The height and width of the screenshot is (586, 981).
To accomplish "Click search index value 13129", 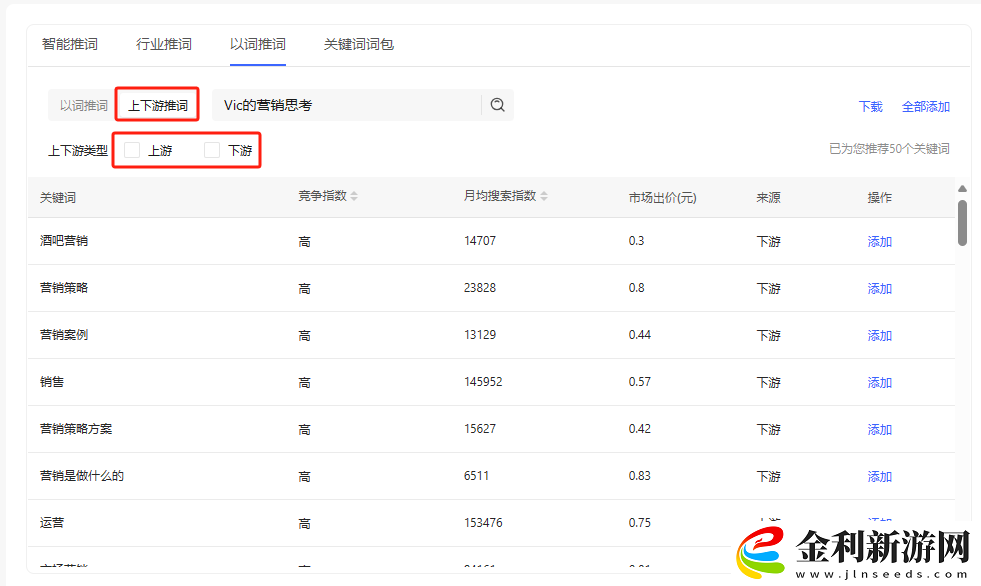I will [480, 335].
